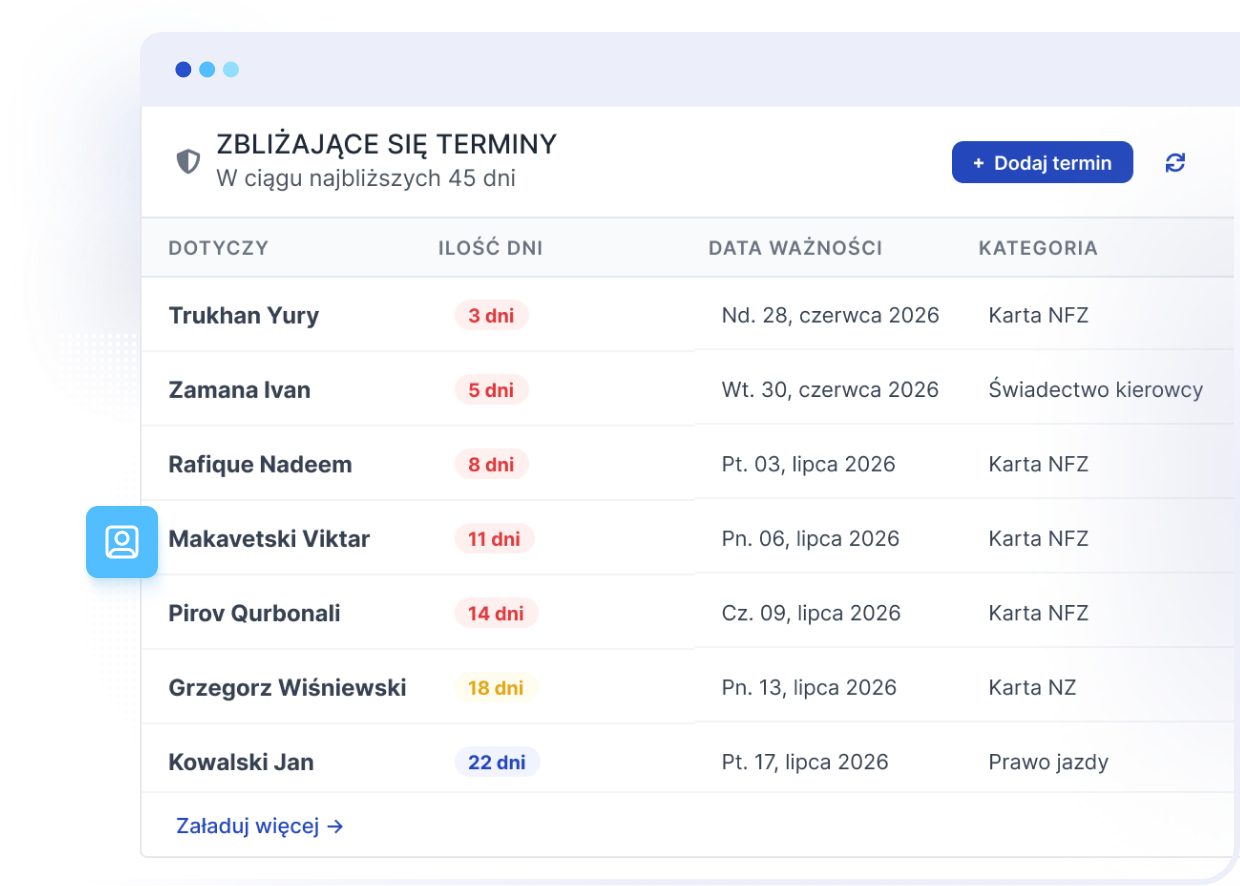Open the Trukhan Yury row
1240x886 pixels.
(687, 315)
